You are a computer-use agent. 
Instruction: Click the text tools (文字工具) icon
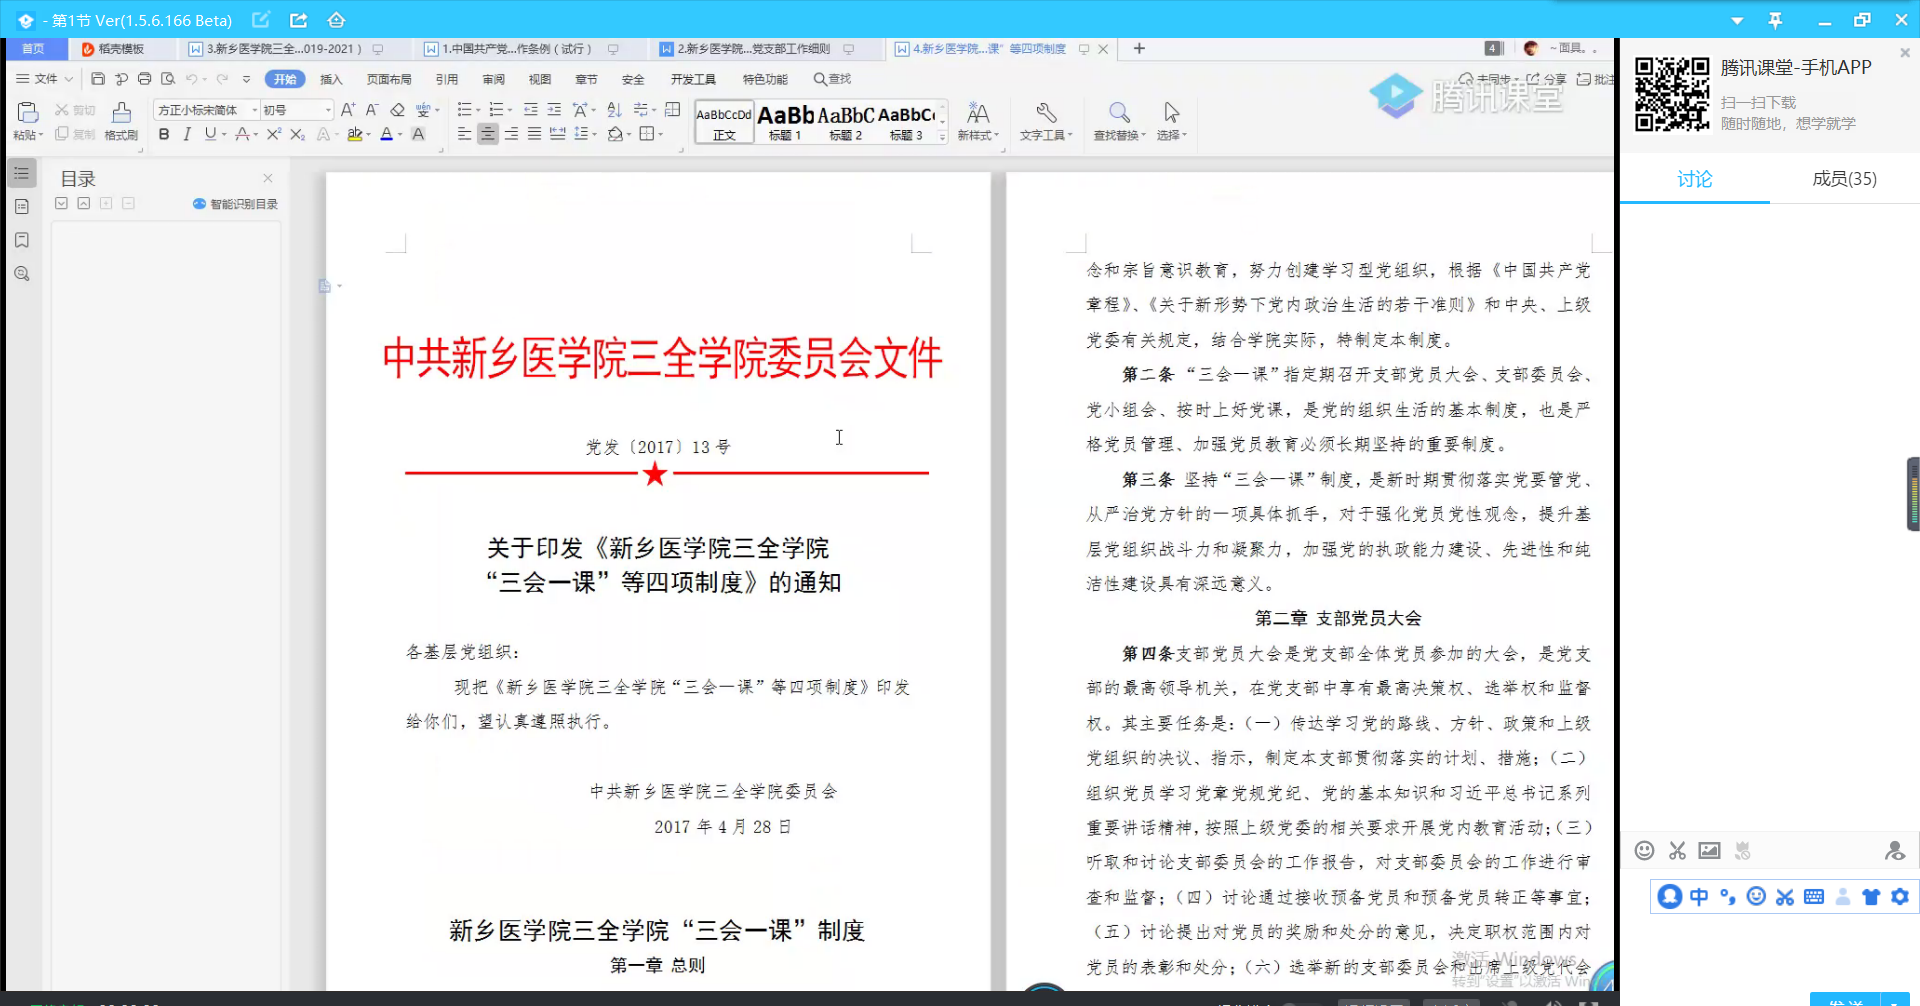1045,120
